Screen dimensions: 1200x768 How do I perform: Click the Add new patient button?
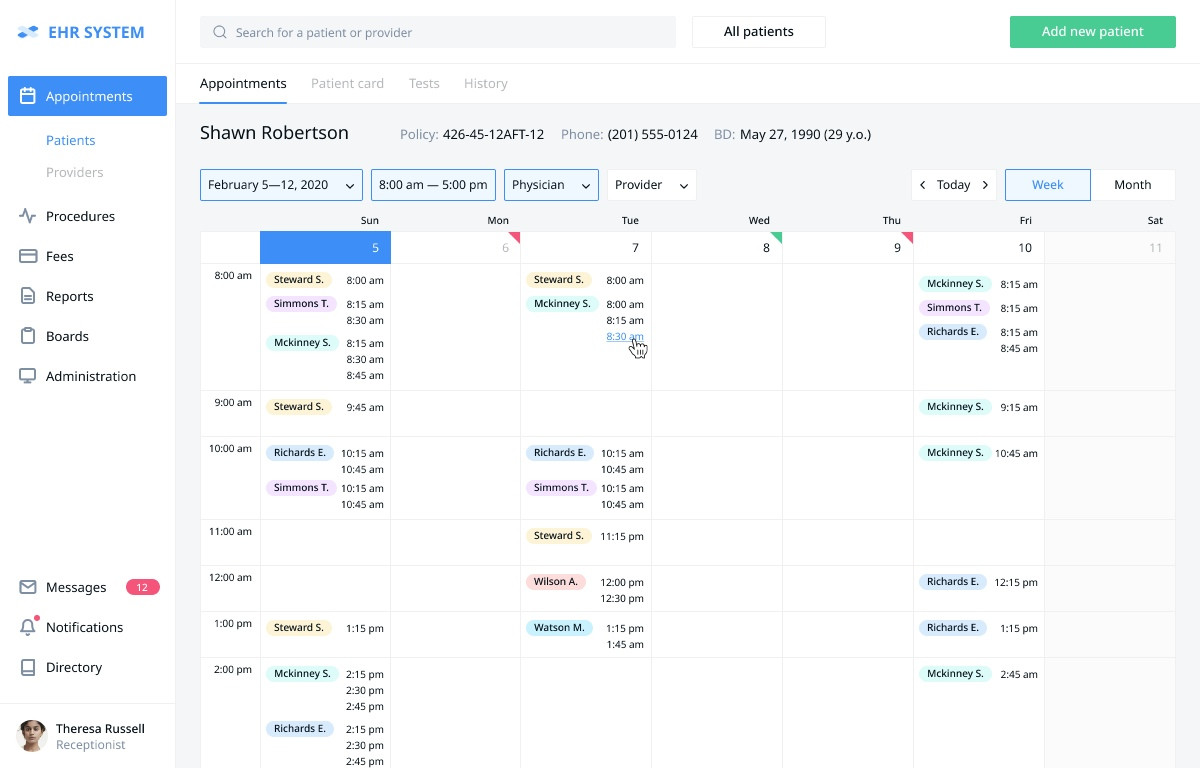pos(1092,32)
